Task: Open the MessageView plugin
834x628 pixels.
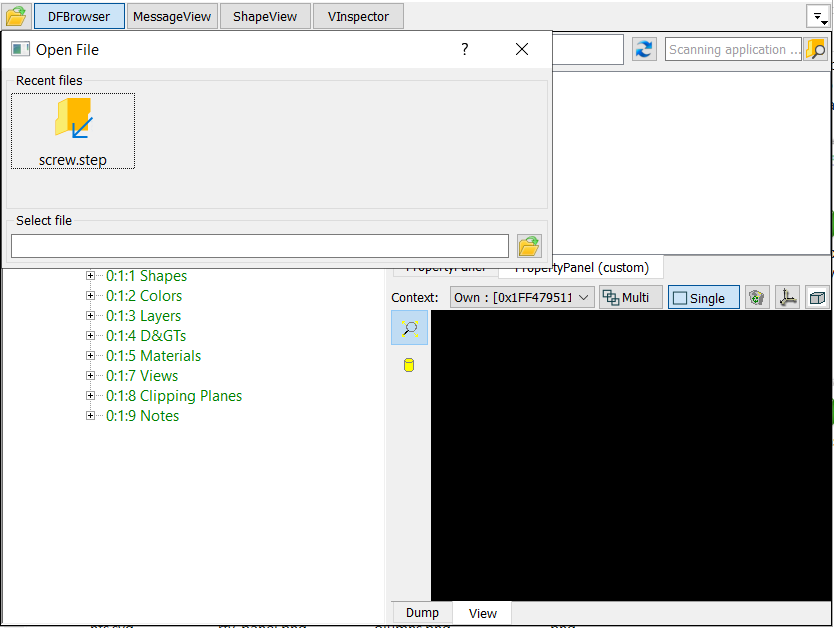Action: pos(172,16)
